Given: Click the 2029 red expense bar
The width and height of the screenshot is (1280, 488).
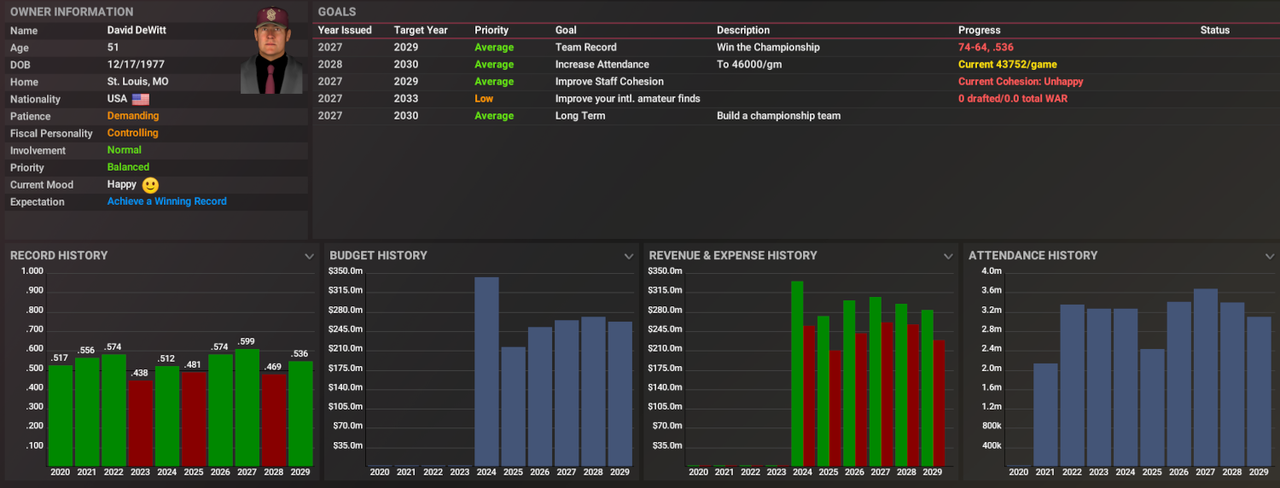Looking at the screenshot, I should 938,402.
